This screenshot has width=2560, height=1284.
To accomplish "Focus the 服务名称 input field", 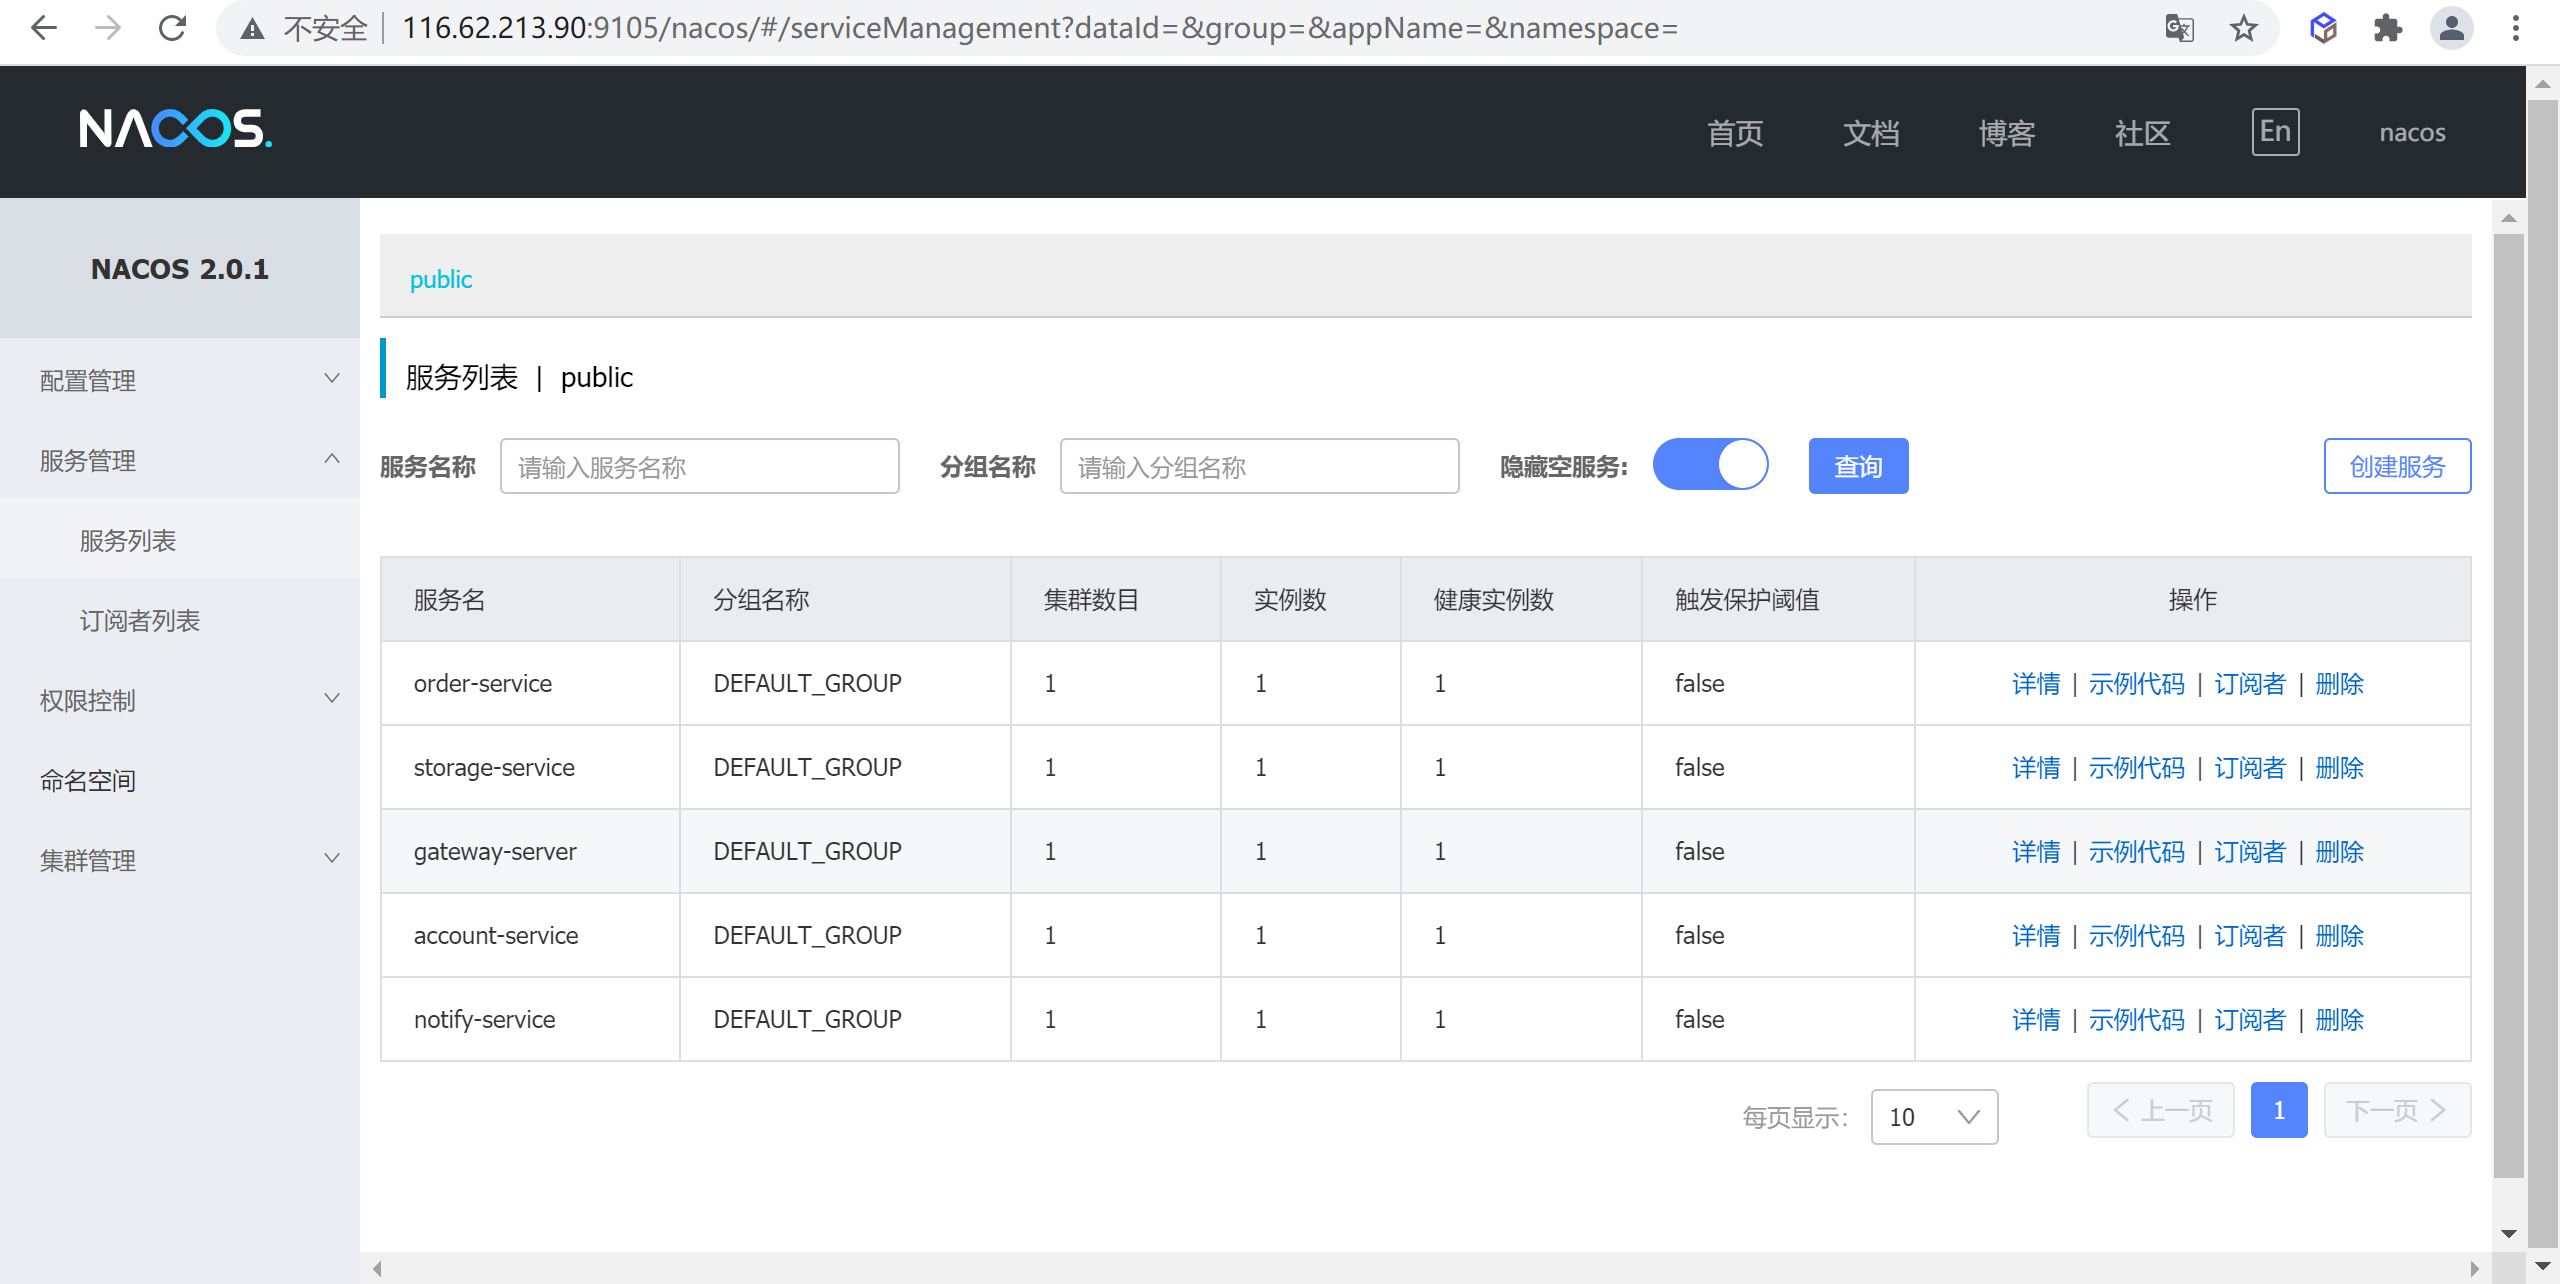I will tap(699, 466).
